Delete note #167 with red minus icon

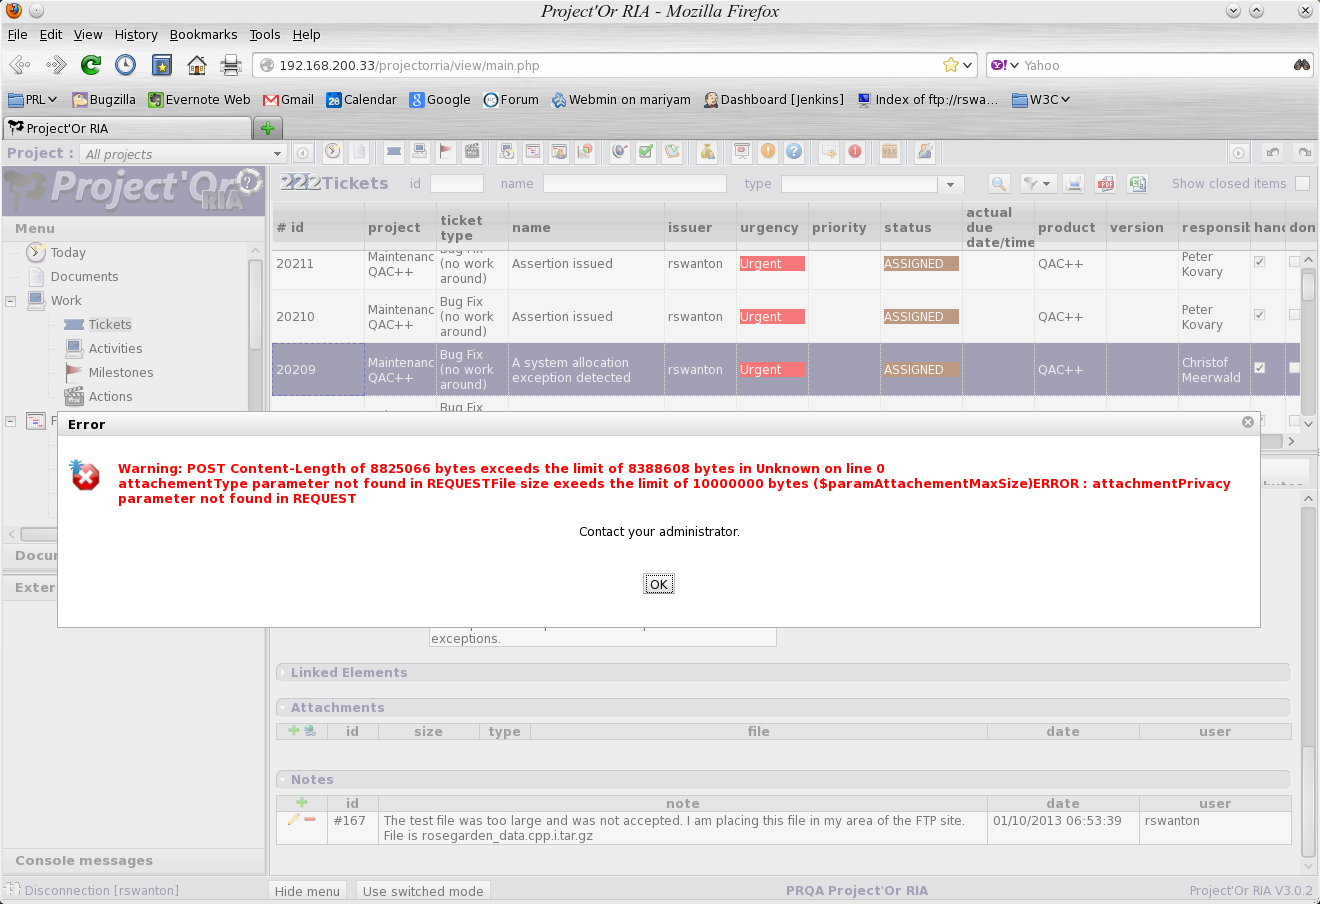pos(310,820)
